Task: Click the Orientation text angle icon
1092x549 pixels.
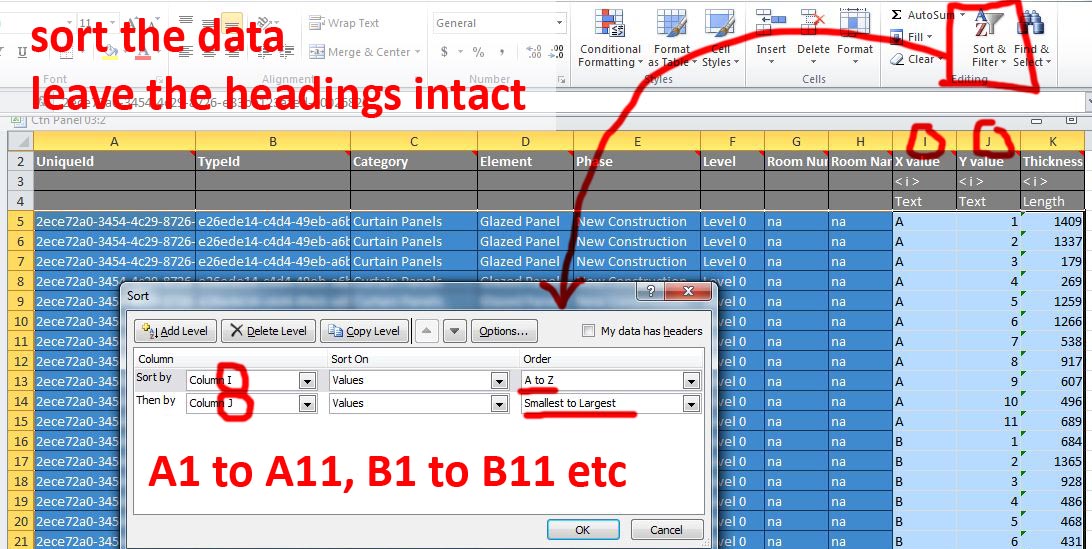Action: pos(265,23)
